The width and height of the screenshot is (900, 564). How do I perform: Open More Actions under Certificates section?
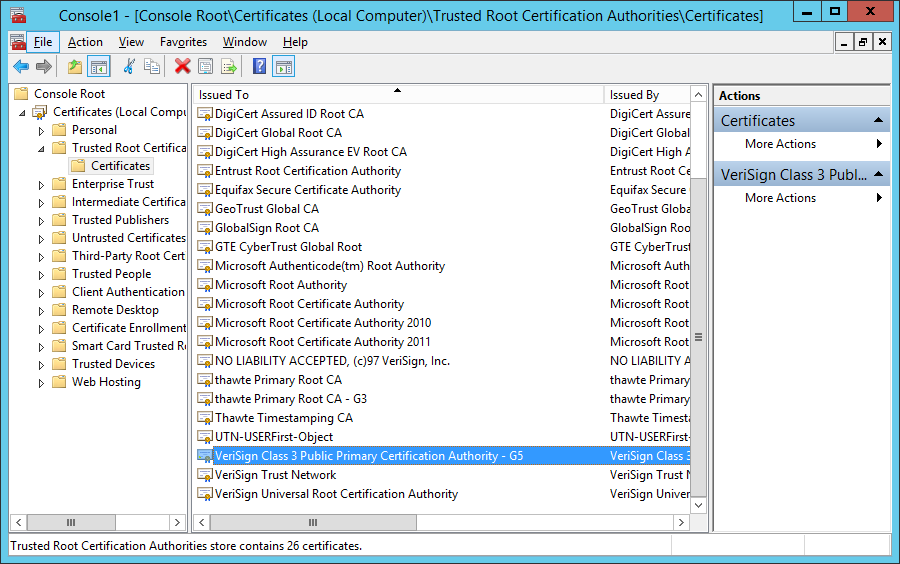click(801, 144)
